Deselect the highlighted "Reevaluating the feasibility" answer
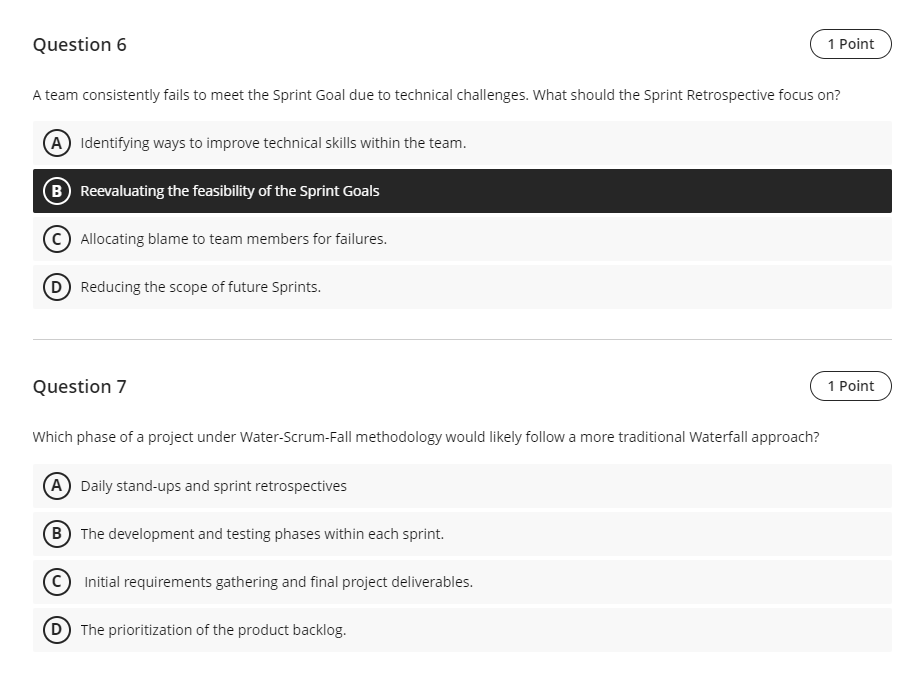The height and width of the screenshot is (678, 909). pyautogui.click(x=229, y=190)
